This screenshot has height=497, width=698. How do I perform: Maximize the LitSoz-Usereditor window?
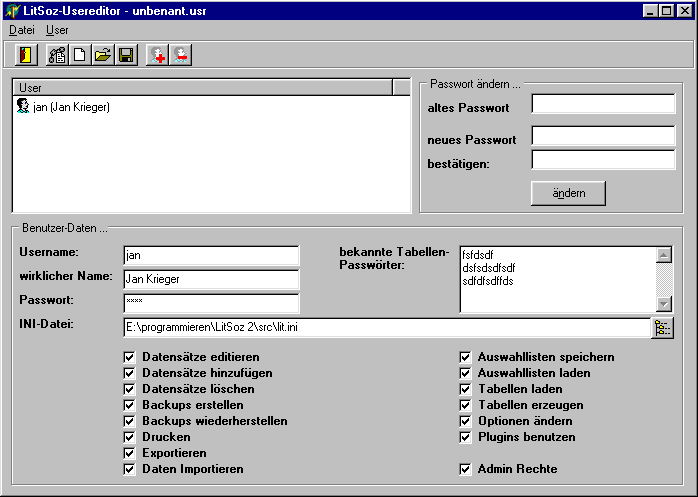666,11
